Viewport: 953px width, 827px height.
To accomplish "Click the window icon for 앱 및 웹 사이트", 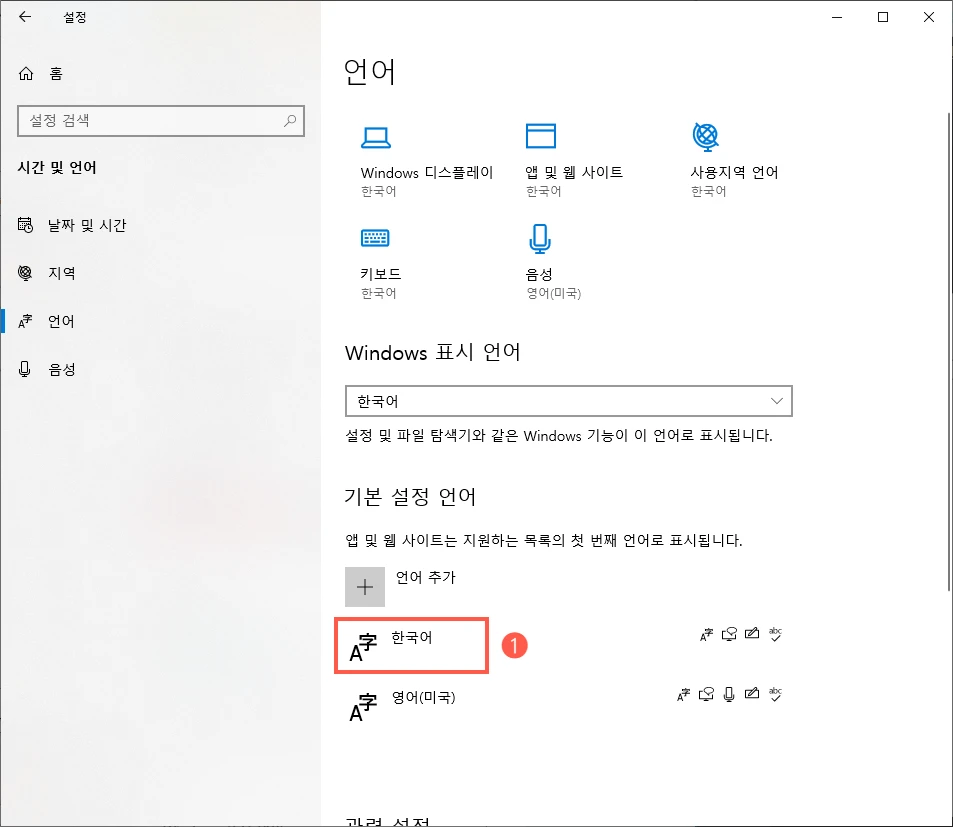I will [x=540, y=136].
